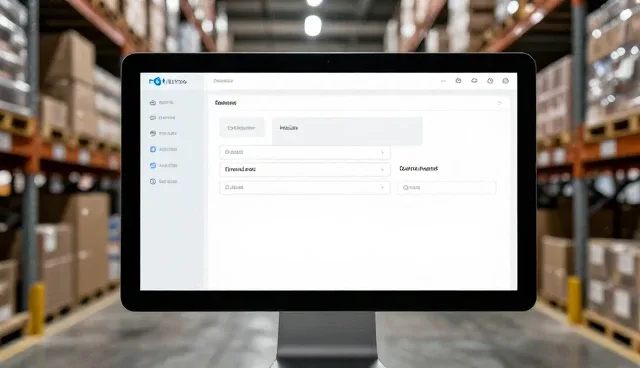Open the first sidebar navigation icon
Viewport: 640px width, 368px height.
click(x=153, y=102)
